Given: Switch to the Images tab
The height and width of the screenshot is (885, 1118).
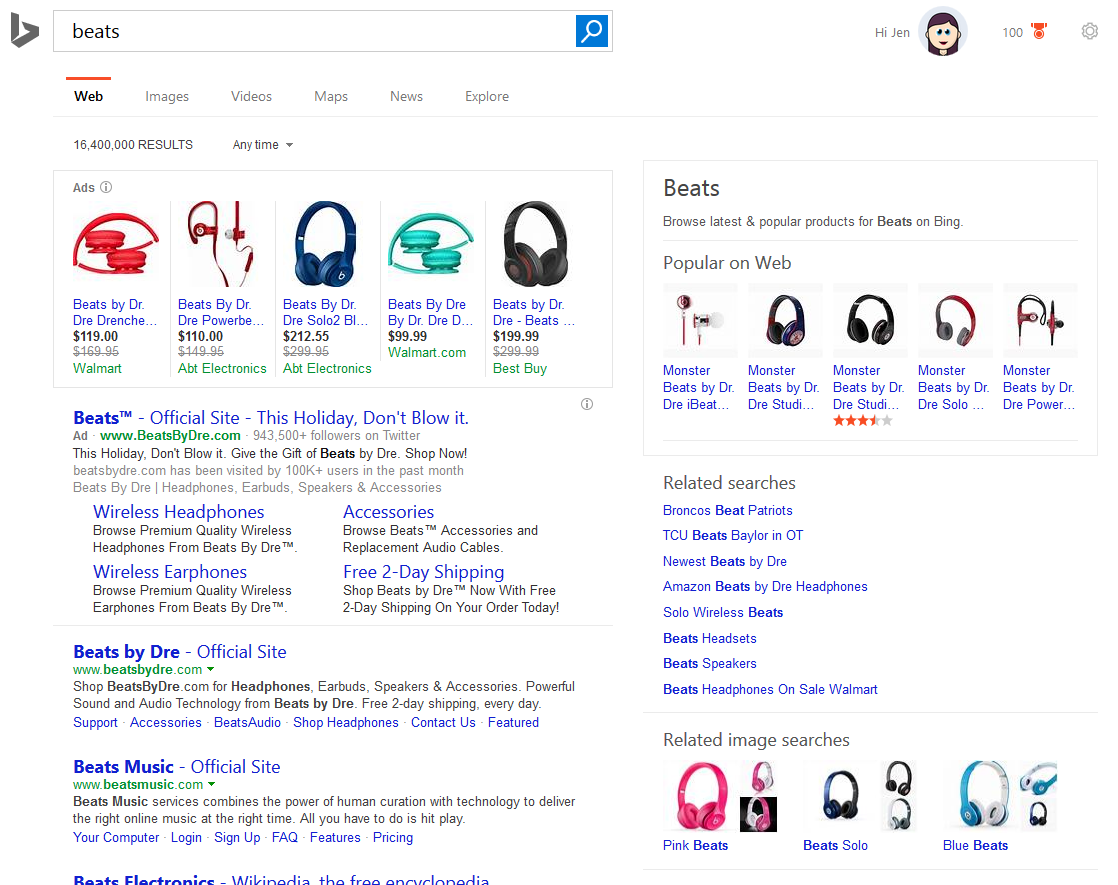Looking at the screenshot, I should pyautogui.click(x=167, y=97).
